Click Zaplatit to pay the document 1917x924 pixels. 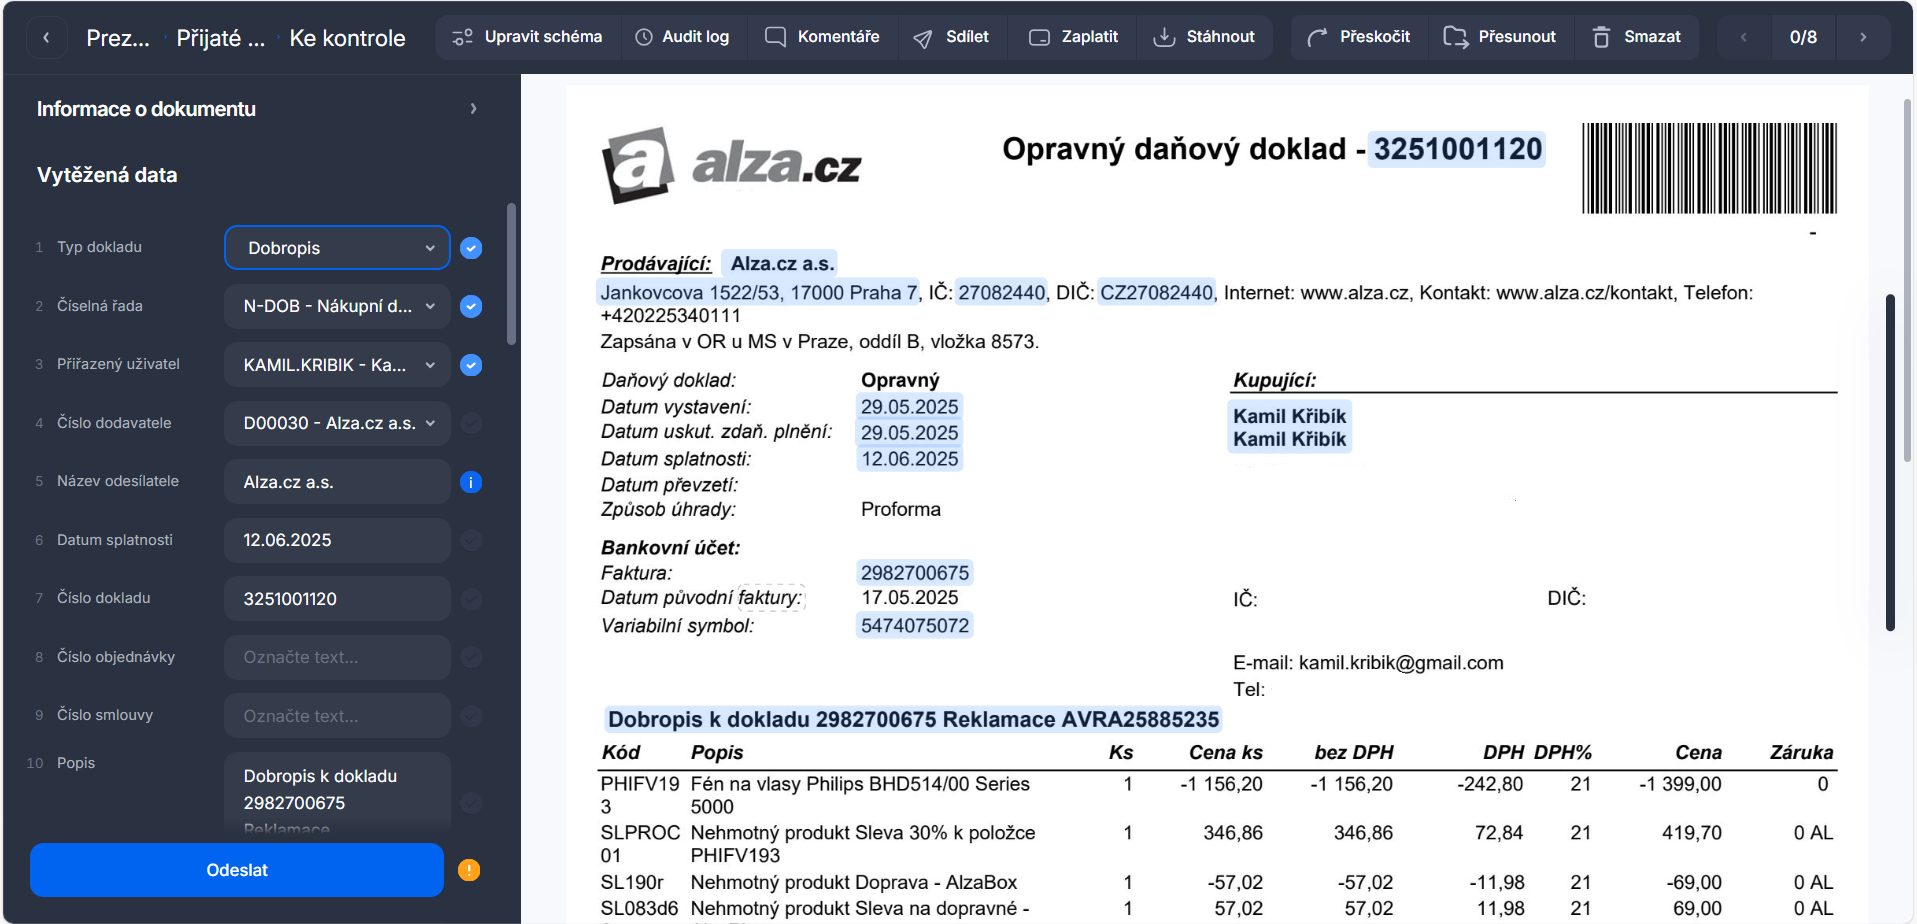click(1073, 37)
